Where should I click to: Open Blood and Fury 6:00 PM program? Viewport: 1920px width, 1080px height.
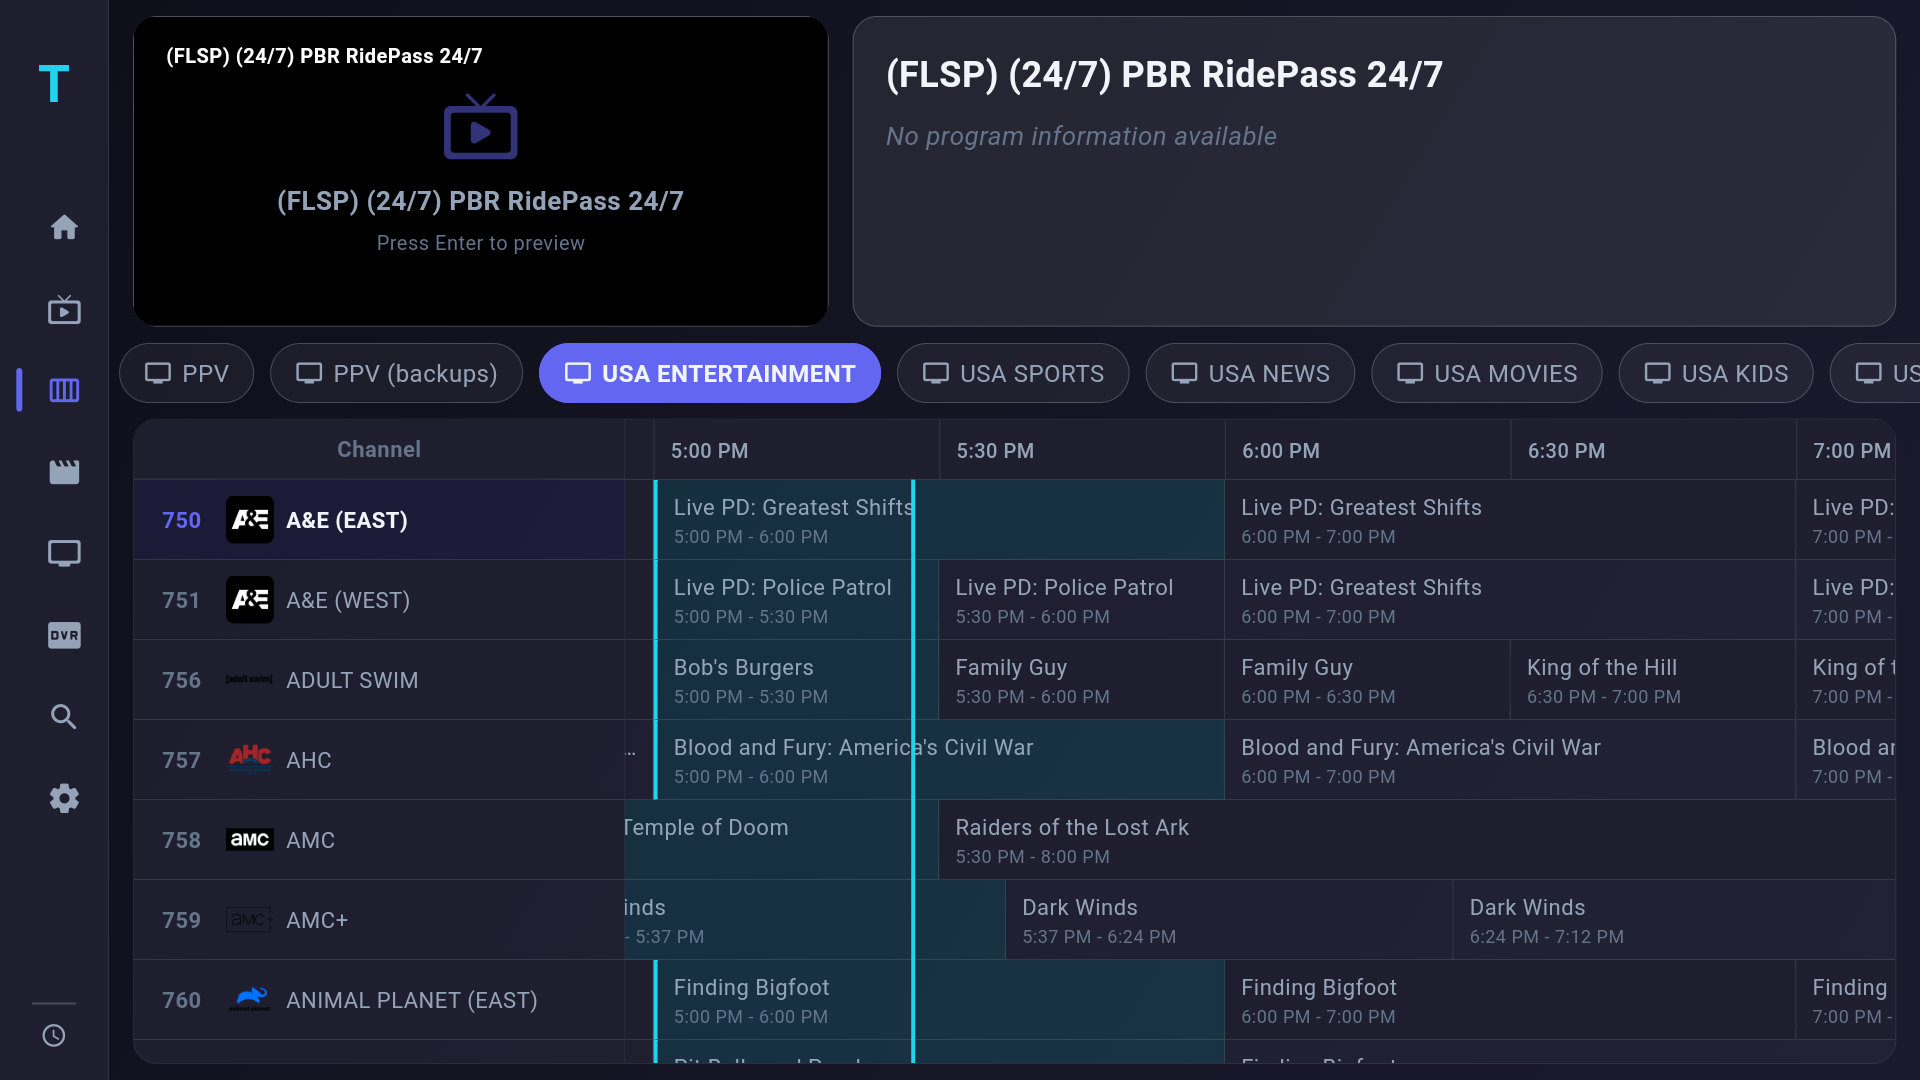click(1510, 760)
